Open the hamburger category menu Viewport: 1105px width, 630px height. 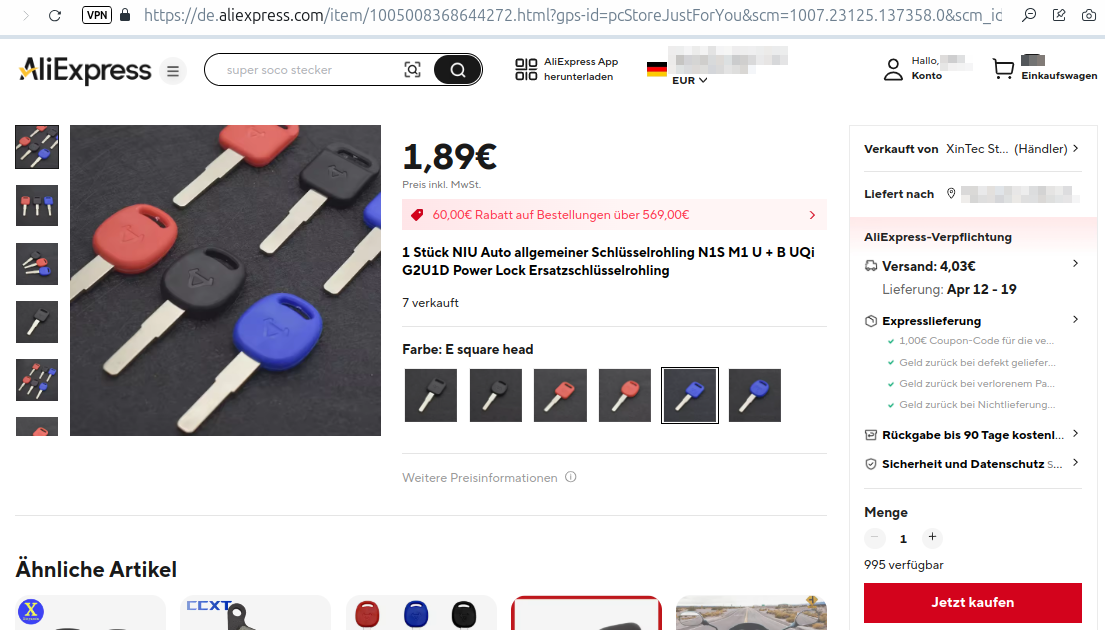pyautogui.click(x=173, y=71)
